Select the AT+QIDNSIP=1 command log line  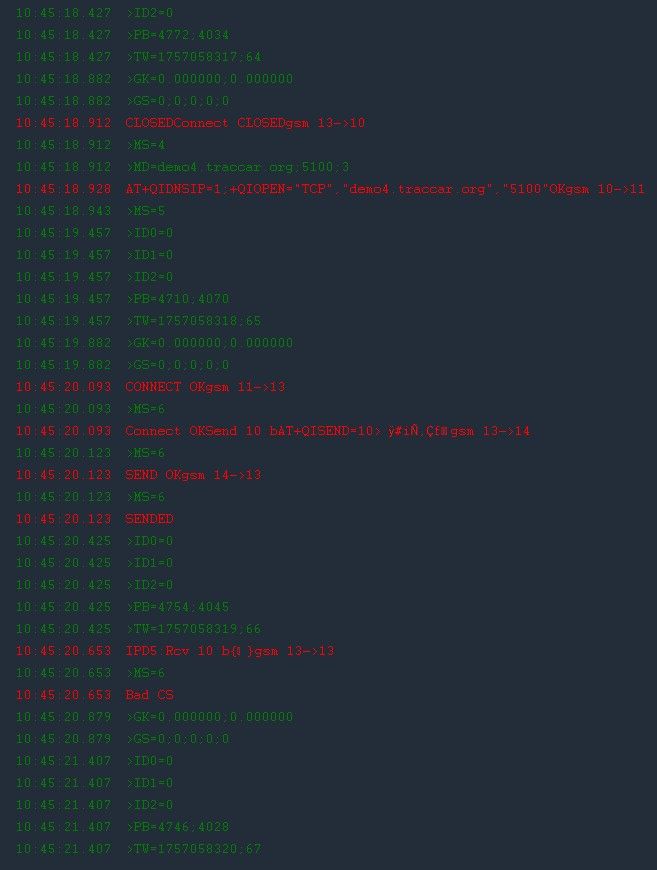[385, 189]
